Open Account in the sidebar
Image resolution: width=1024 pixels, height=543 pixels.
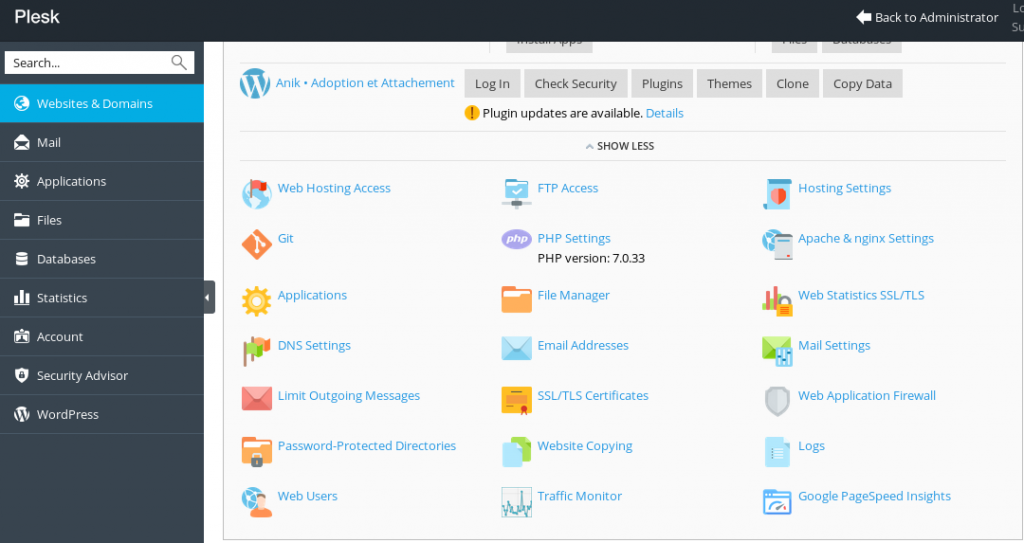[102, 337]
